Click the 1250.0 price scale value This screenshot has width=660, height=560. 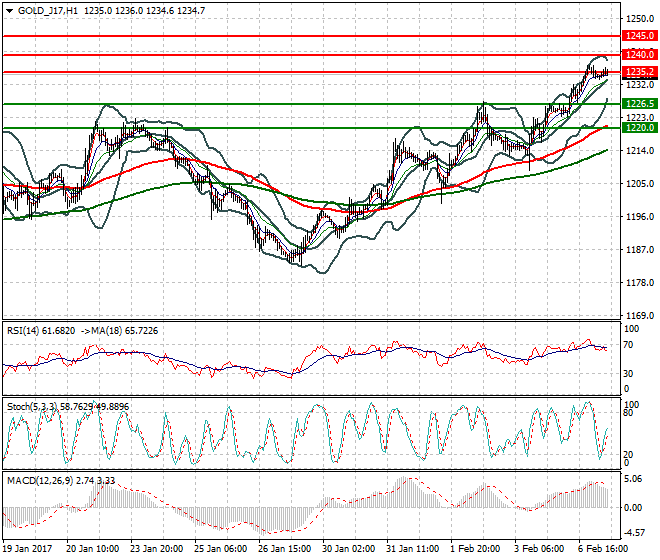[640, 19]
